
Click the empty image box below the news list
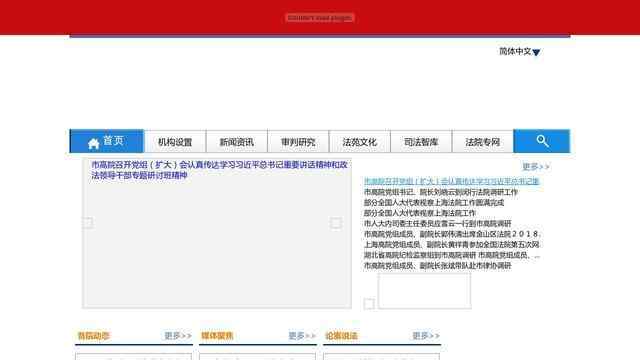coord(424,291)
